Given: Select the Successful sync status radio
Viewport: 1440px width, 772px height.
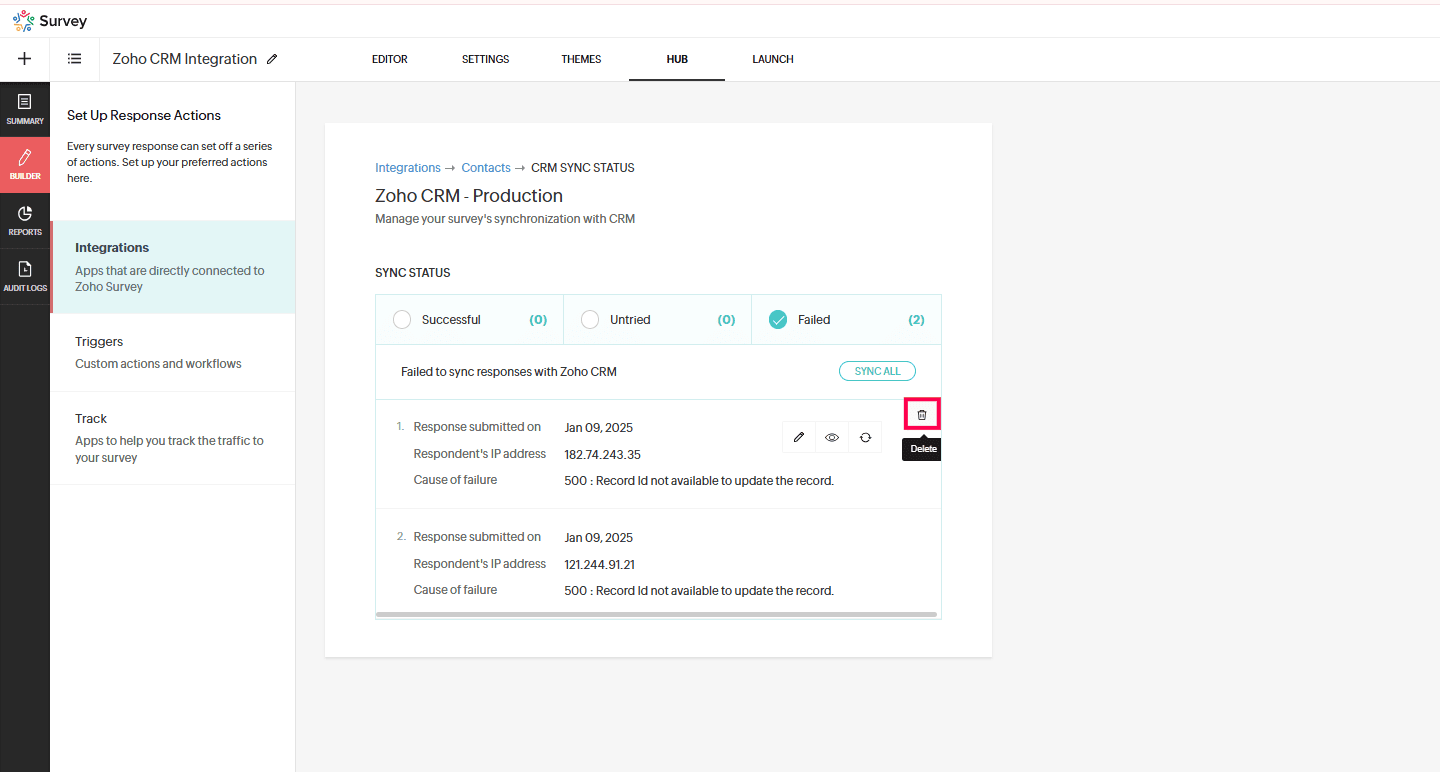Looking at the screenshot, I should pyautogui.click(x=402, y=320).
